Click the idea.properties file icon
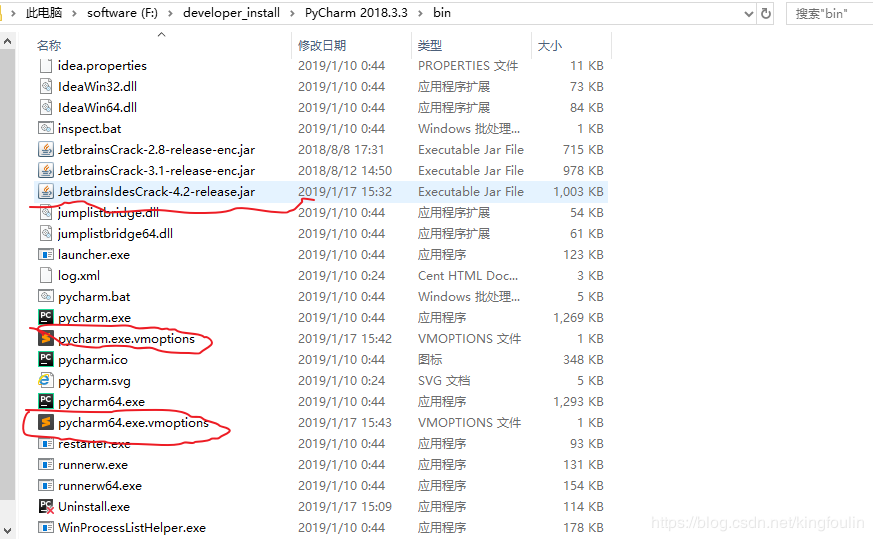 pos(46,66)
